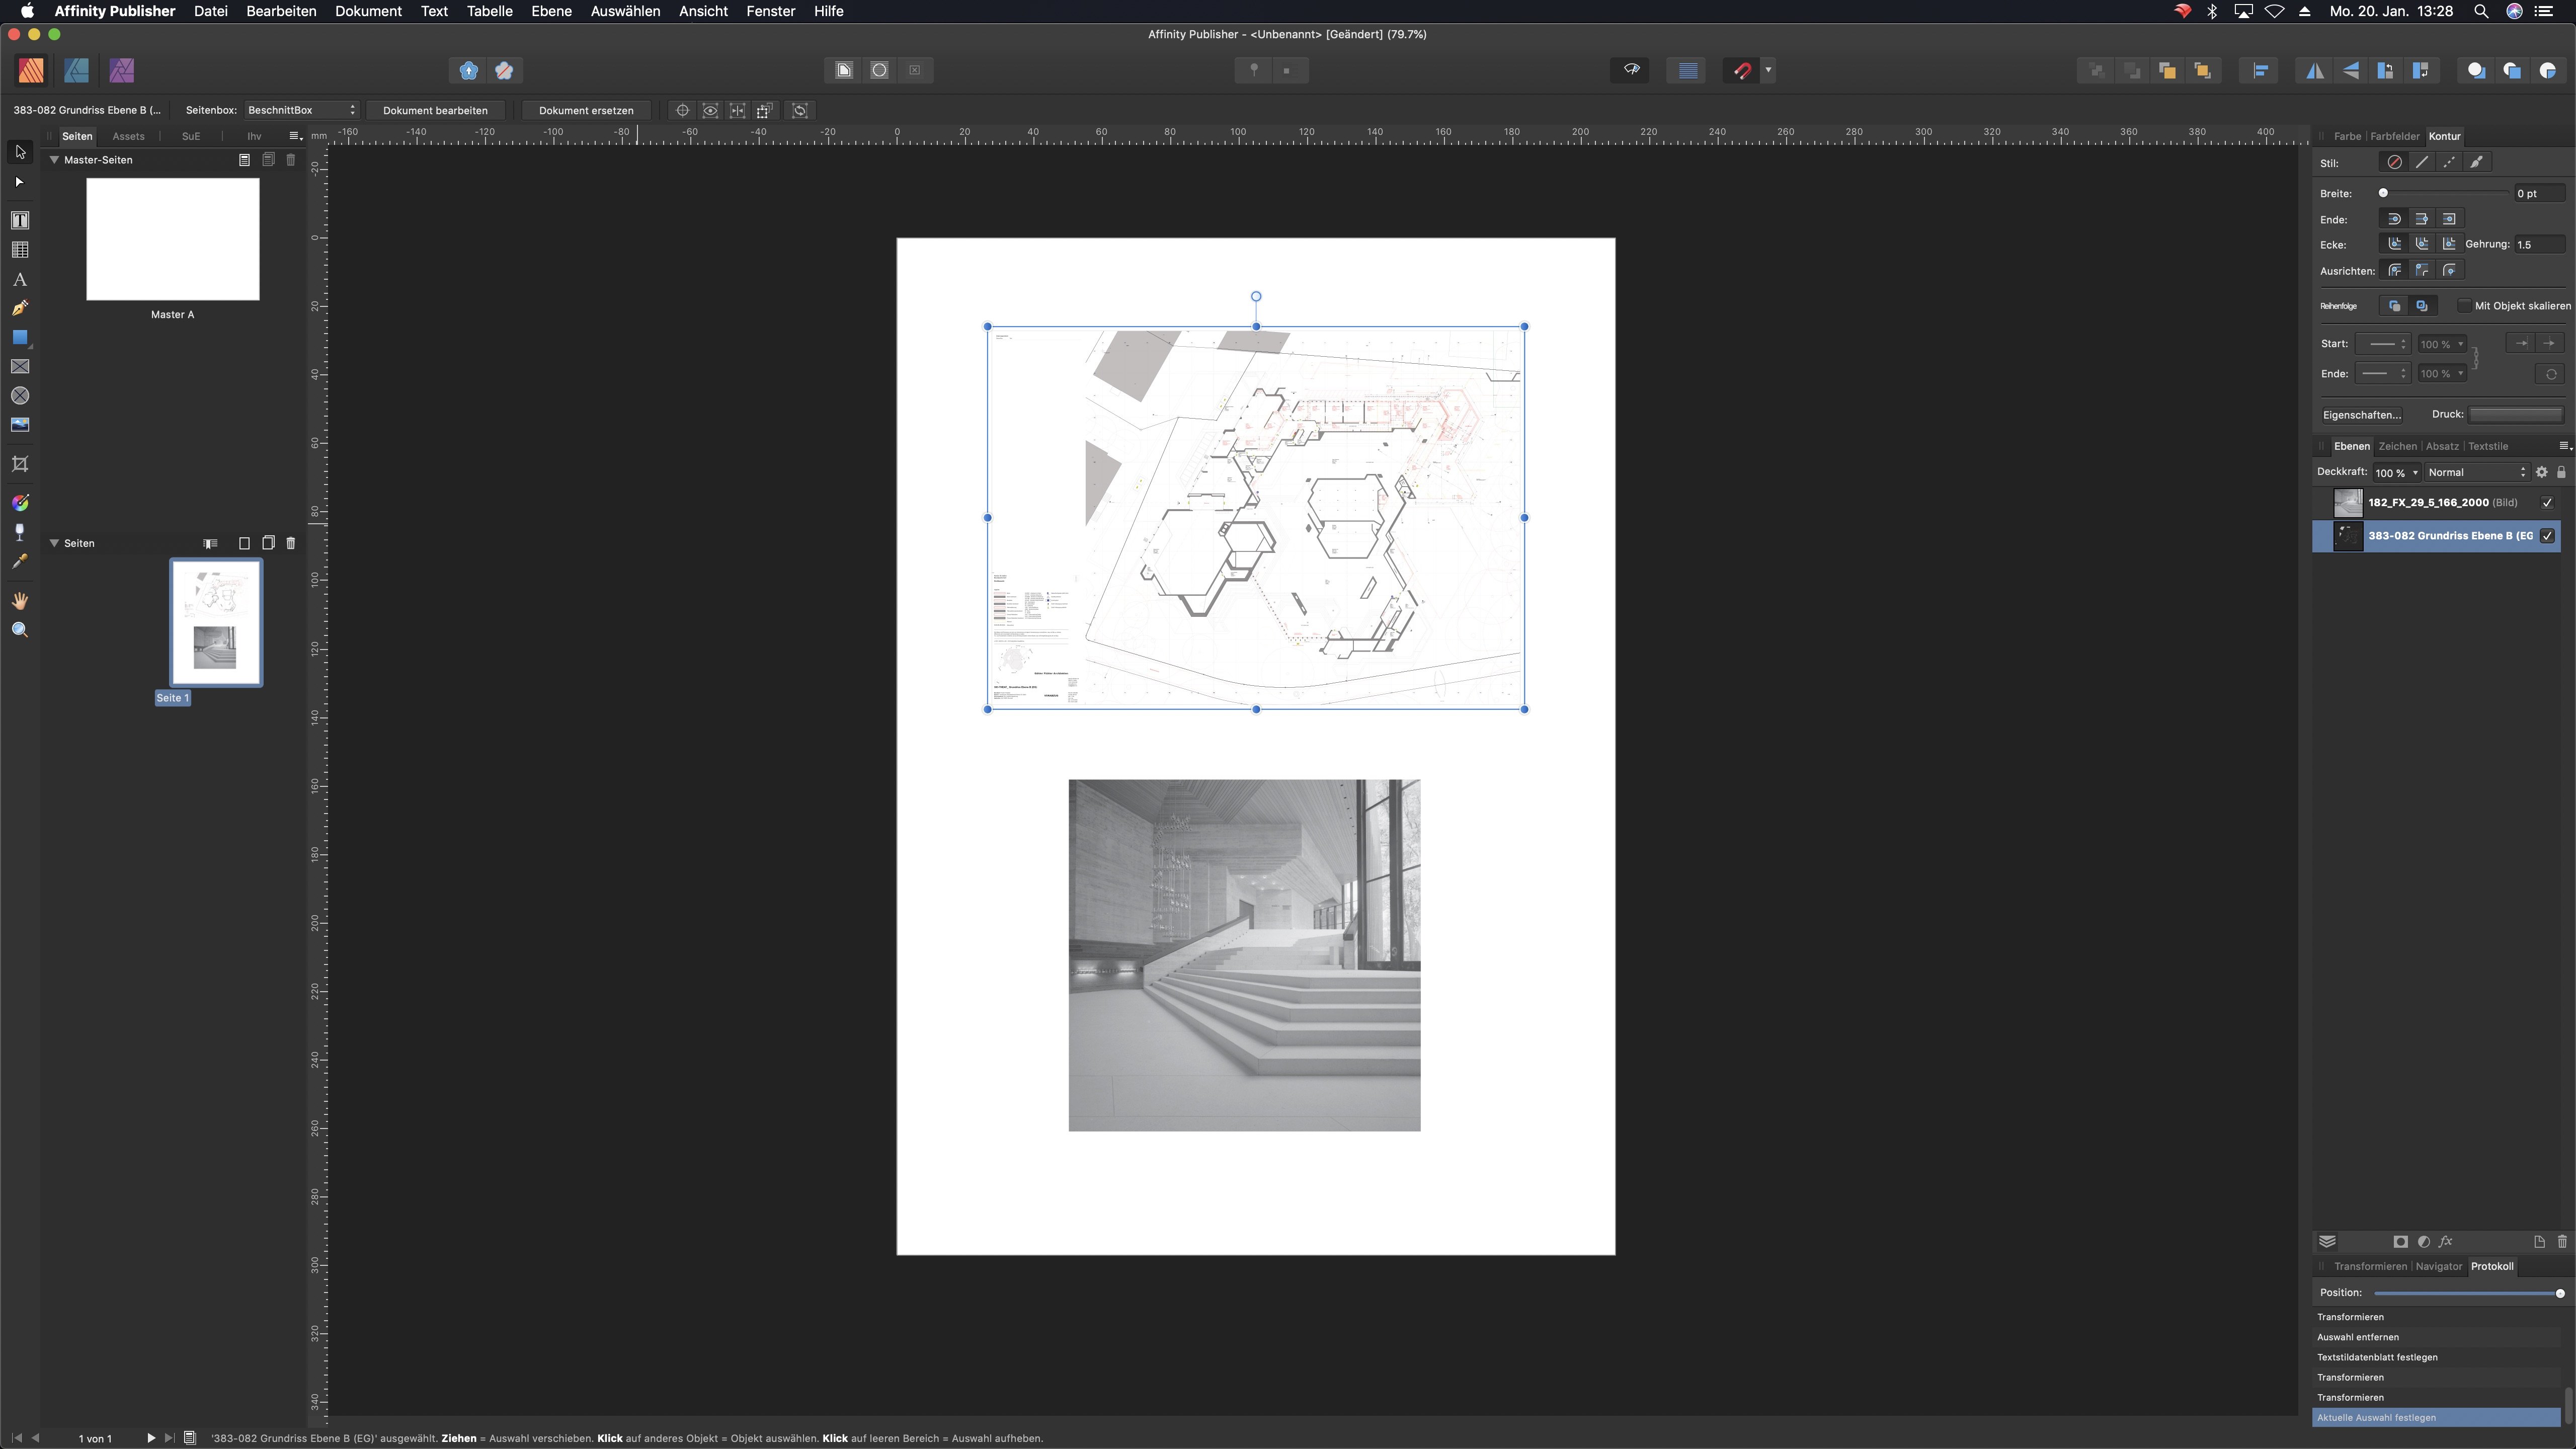2576x1449 pixels.
Task: Open Start arrowhead percentage dropdown
Action: point(2442,344)
